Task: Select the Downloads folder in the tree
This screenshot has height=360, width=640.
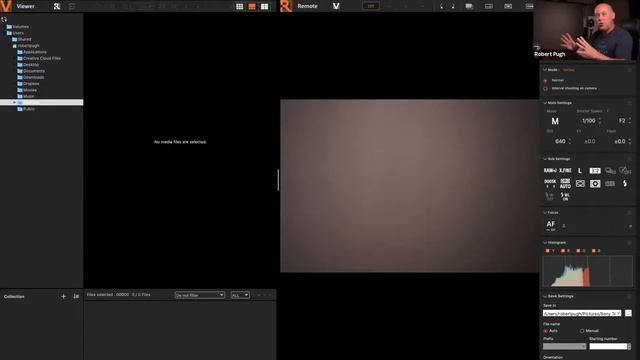Action: coord(31,77)
